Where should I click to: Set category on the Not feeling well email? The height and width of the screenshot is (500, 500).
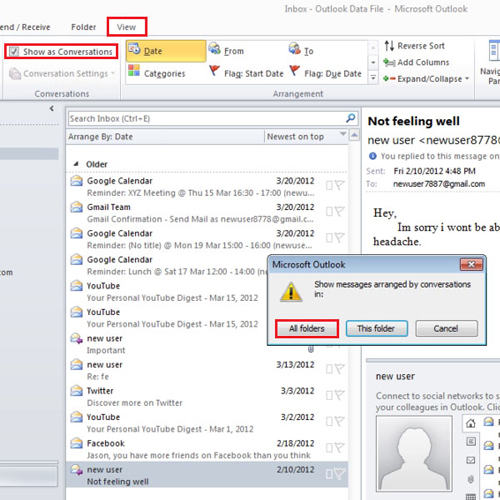pos(329,474)
